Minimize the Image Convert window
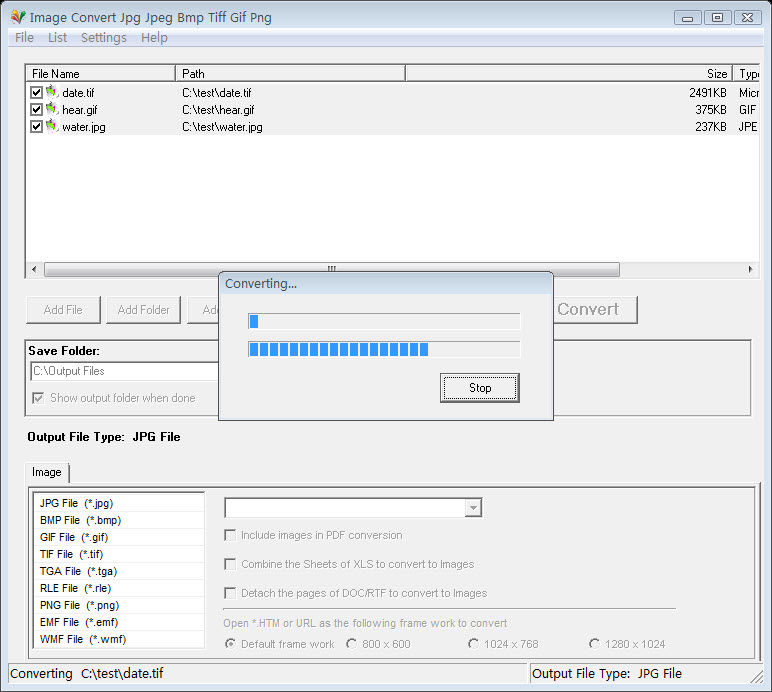Viewport: 772px width, 692px height. click(x=687, y=18)
